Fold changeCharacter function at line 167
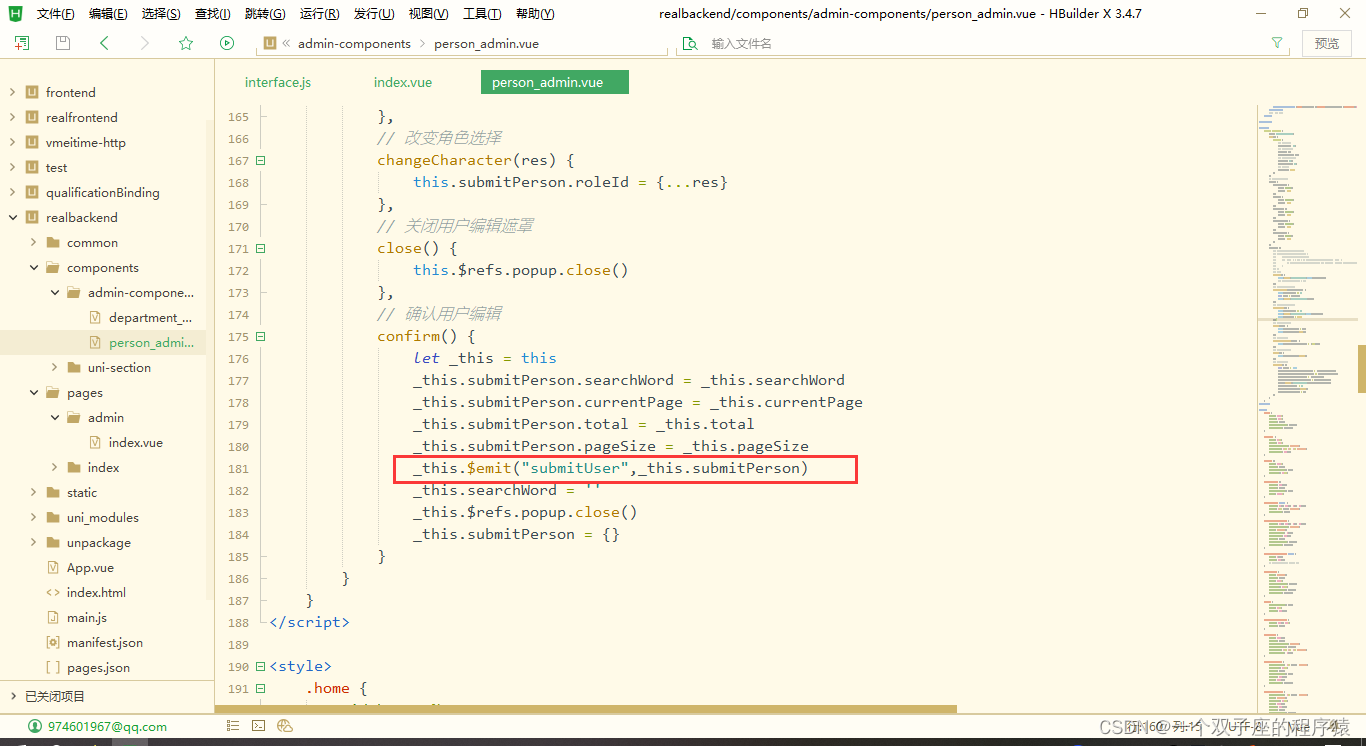Screen dimensions: 1366x746 click(x=261, y=160)
